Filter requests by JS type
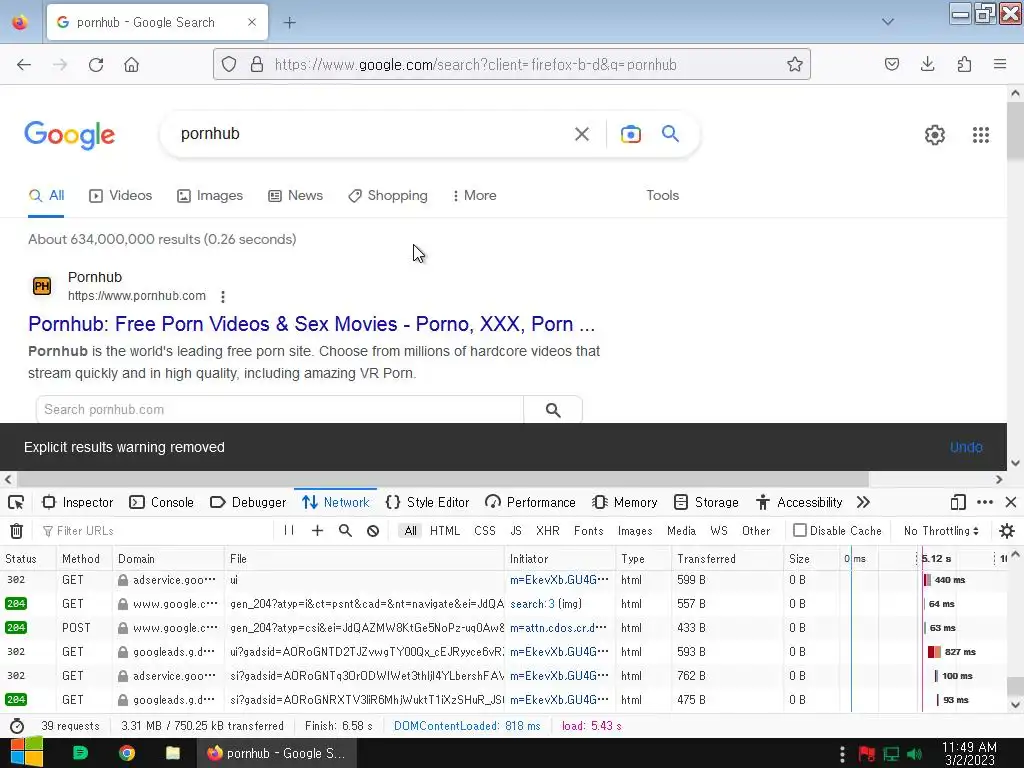The height and width of the screenshot is (768, 1024). 516,531
